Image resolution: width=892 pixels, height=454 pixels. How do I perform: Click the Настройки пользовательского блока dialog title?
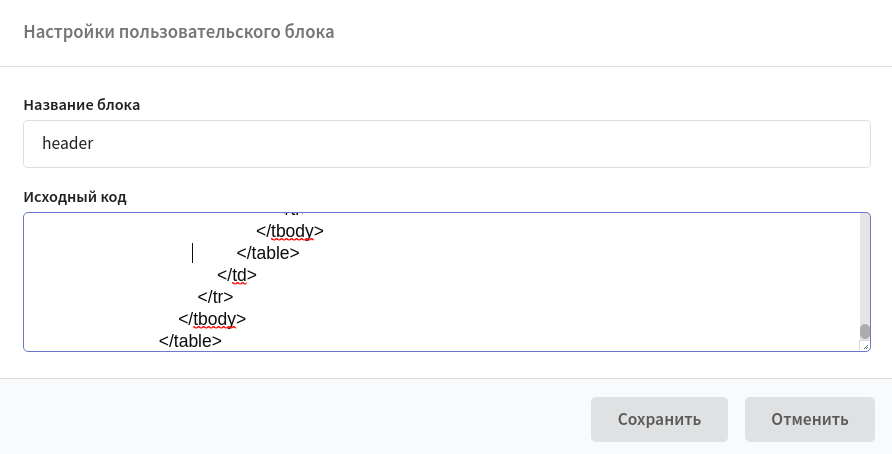pyautogui.click(x=179, y=32)
